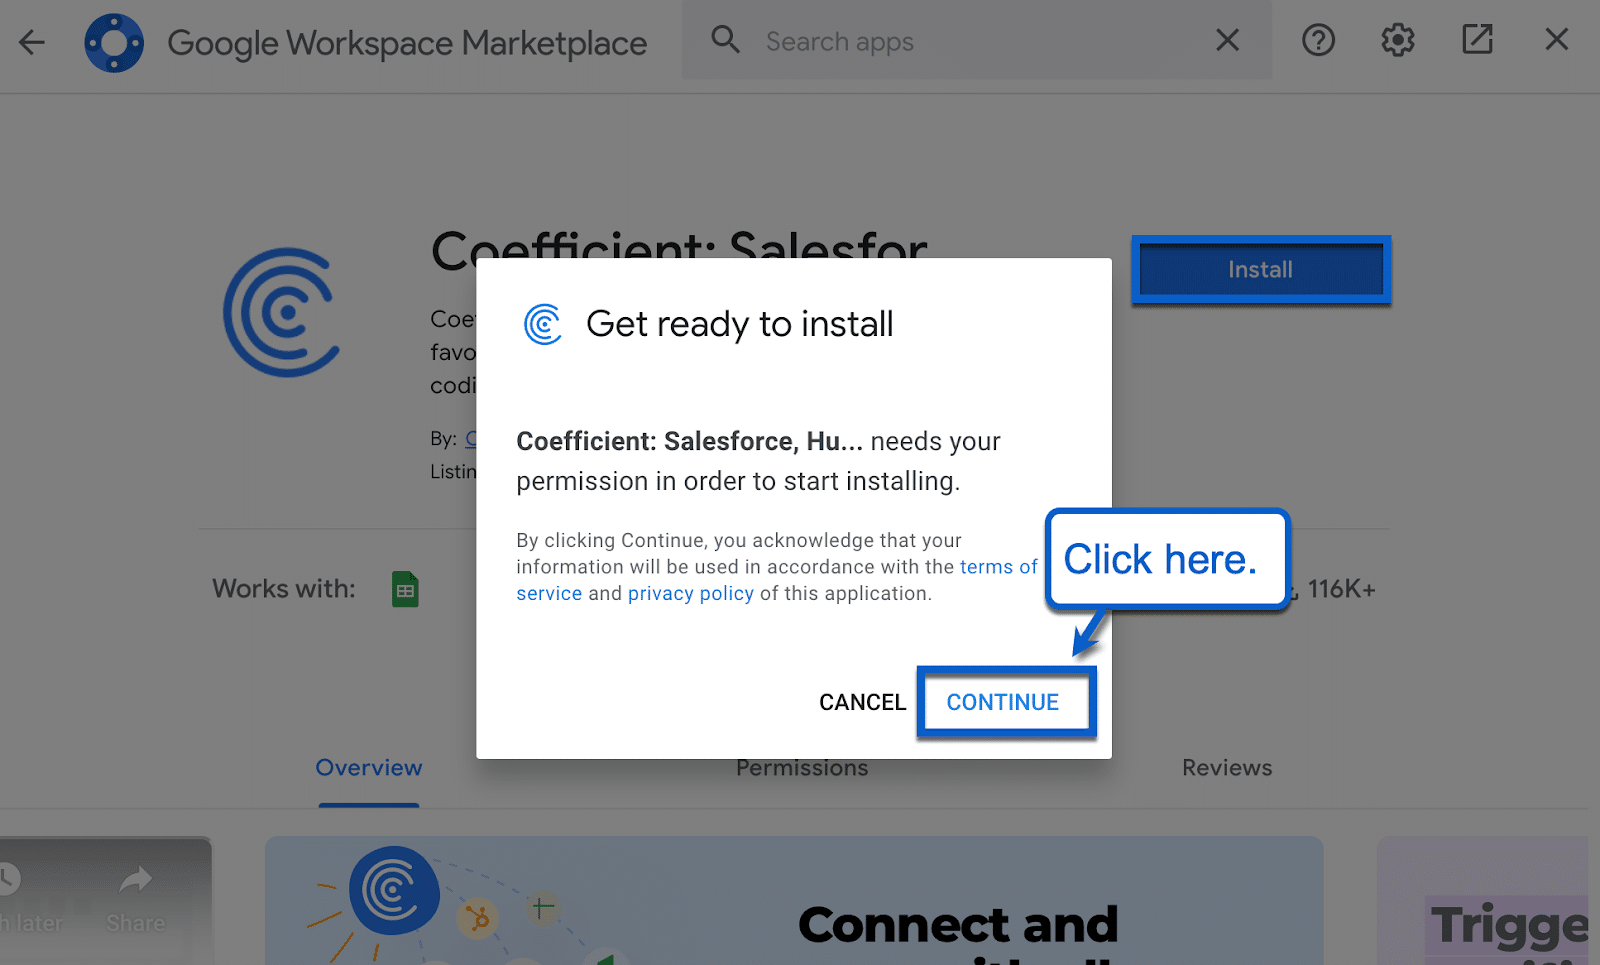Viewport: 1600px width, 965px height.
Task: Open Google Workspace Marketplace home logo
Action: point(114,43)
